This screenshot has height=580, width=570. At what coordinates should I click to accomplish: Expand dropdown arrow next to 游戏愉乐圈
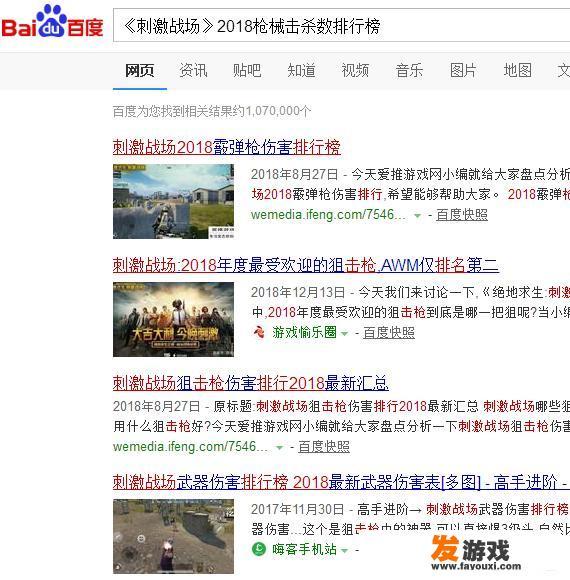tap(344, 333)
